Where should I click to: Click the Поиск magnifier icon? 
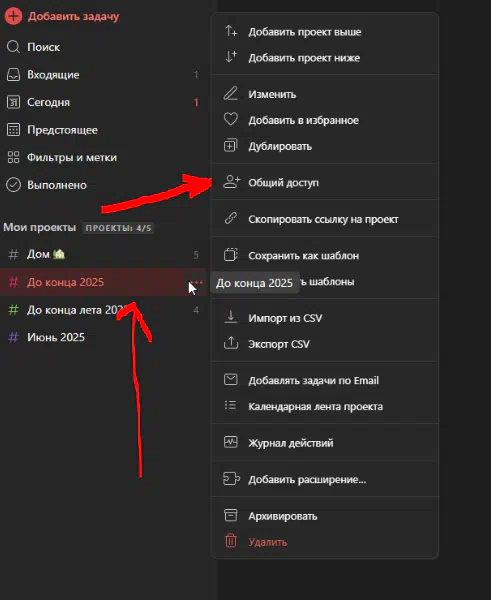pyautogui.click(x=13, y=47)
